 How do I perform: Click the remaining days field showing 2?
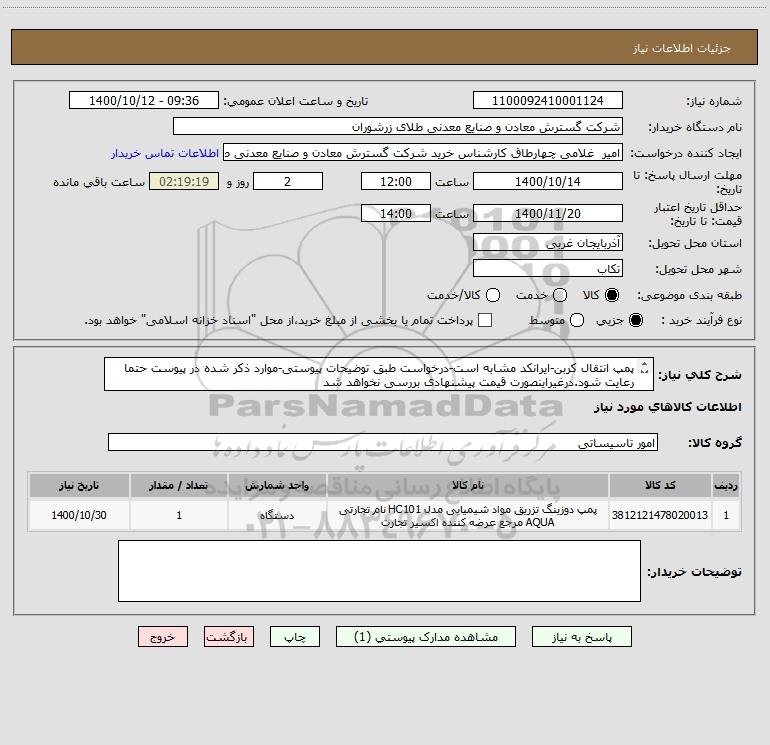click(288, 181)
